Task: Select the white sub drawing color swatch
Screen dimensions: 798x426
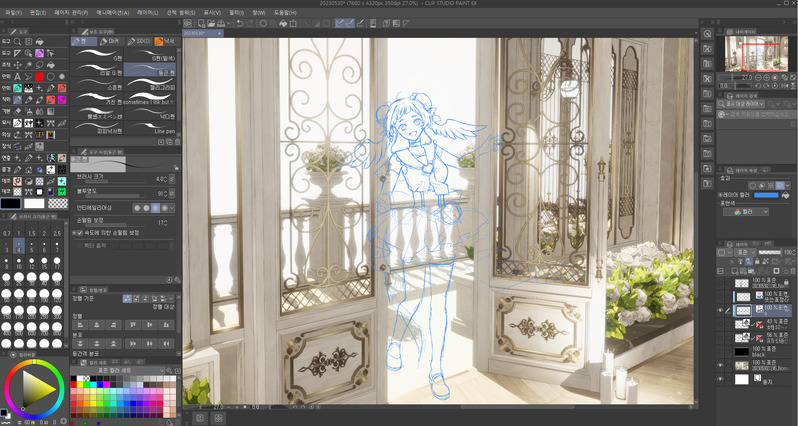Action: (34, 204)
